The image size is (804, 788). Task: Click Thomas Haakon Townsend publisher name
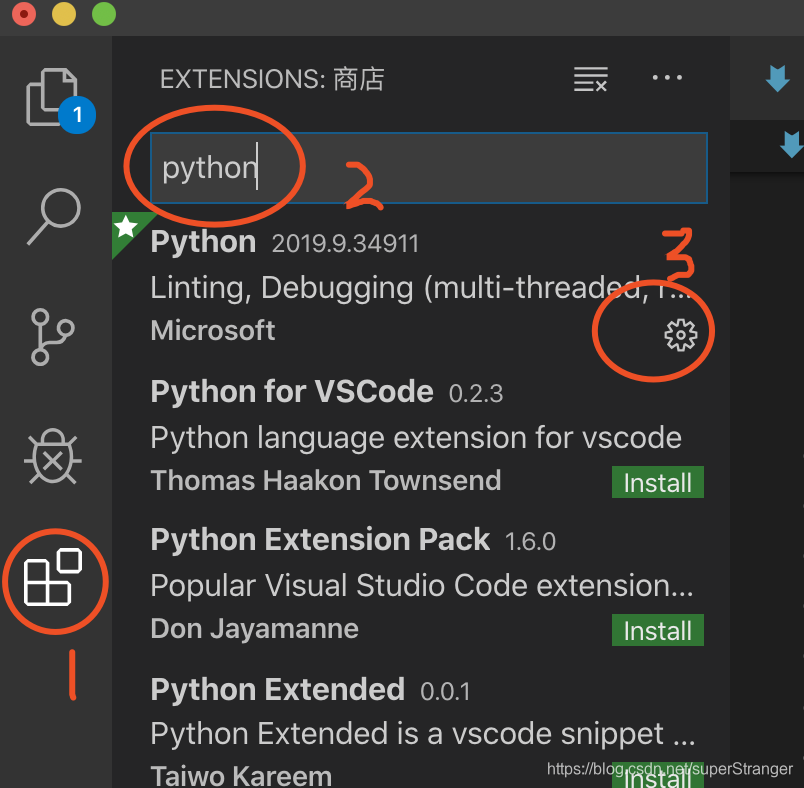click(326, 481)
